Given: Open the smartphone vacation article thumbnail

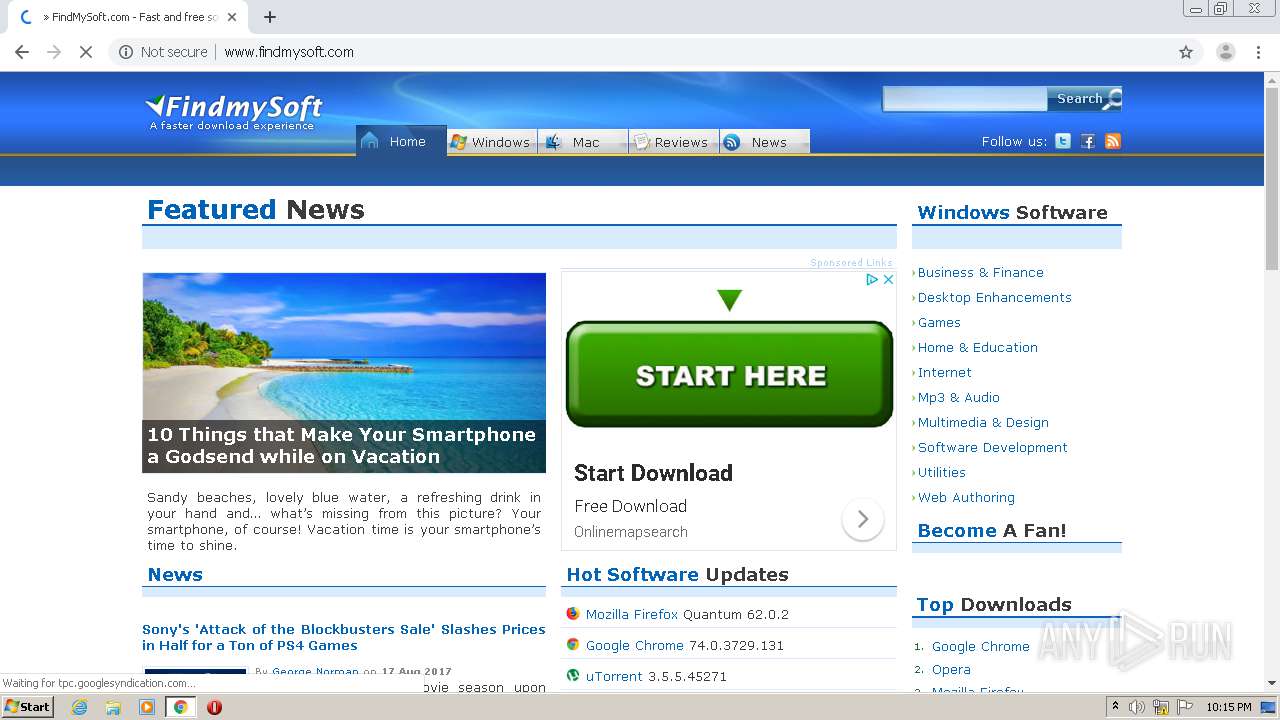Looking at the screenshot, I should coord(344,372).
